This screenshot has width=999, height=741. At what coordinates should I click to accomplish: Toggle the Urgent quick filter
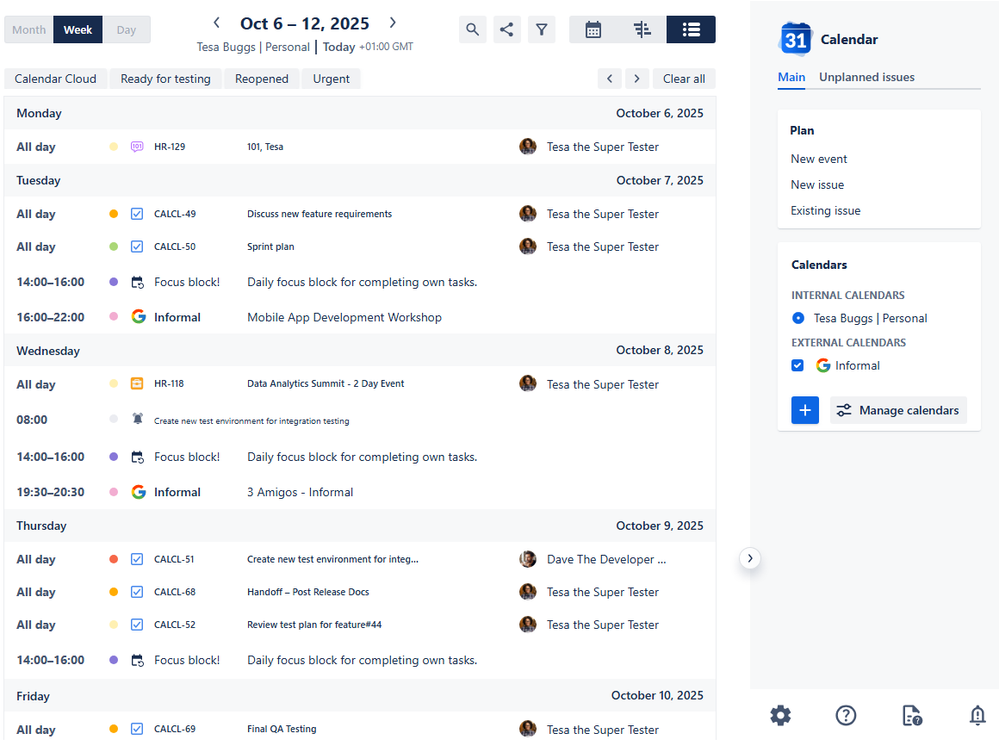click(x=331, y=79)
